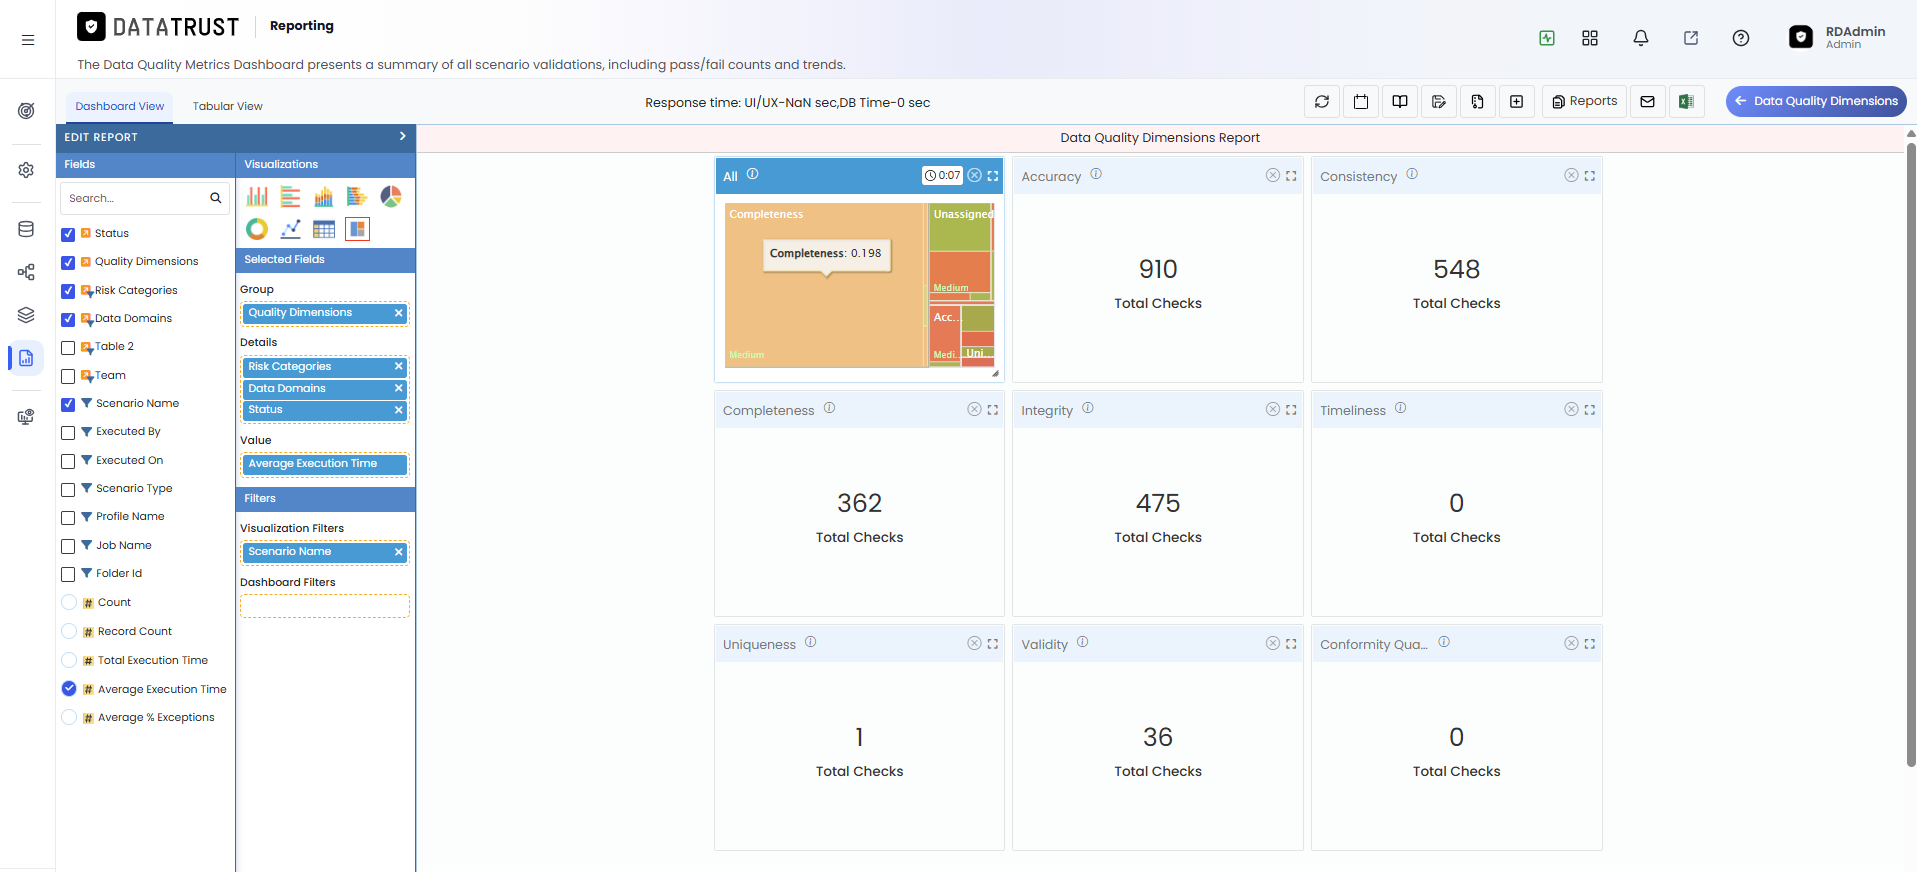
Task: Click the green activity status icon
Action: [1547, 38]
